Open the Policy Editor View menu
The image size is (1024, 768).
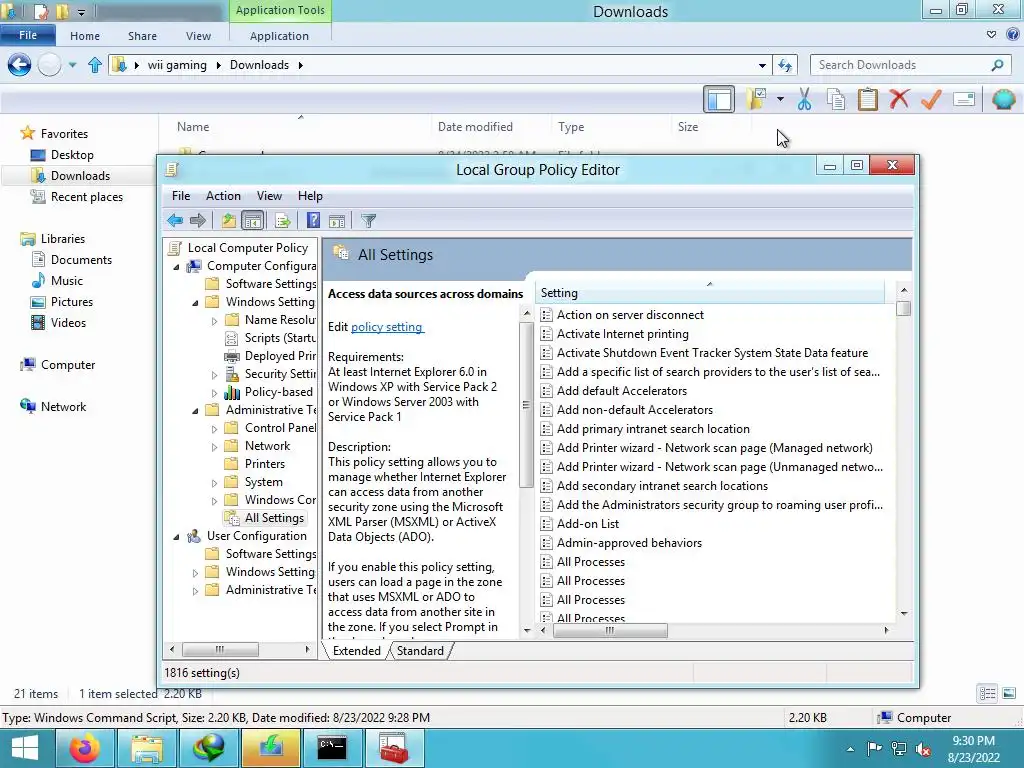pos(269,196)
